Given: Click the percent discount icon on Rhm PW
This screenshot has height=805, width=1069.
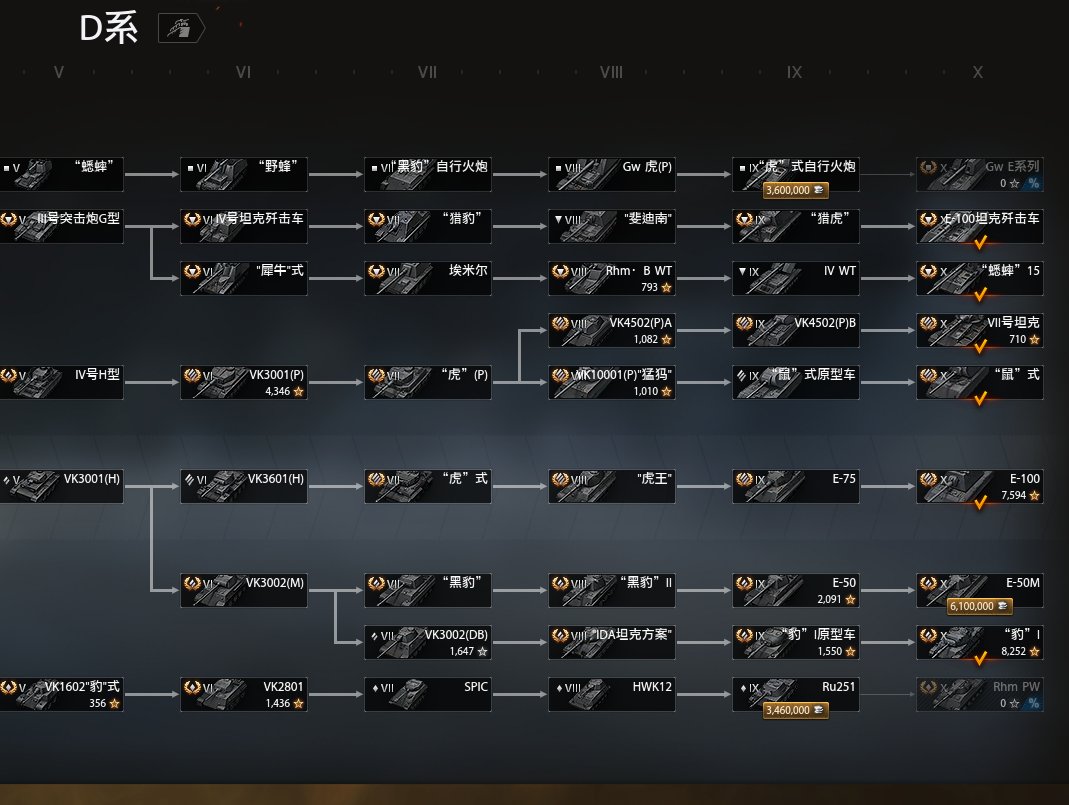Looking at the screenshot, I should (1033, 704).
